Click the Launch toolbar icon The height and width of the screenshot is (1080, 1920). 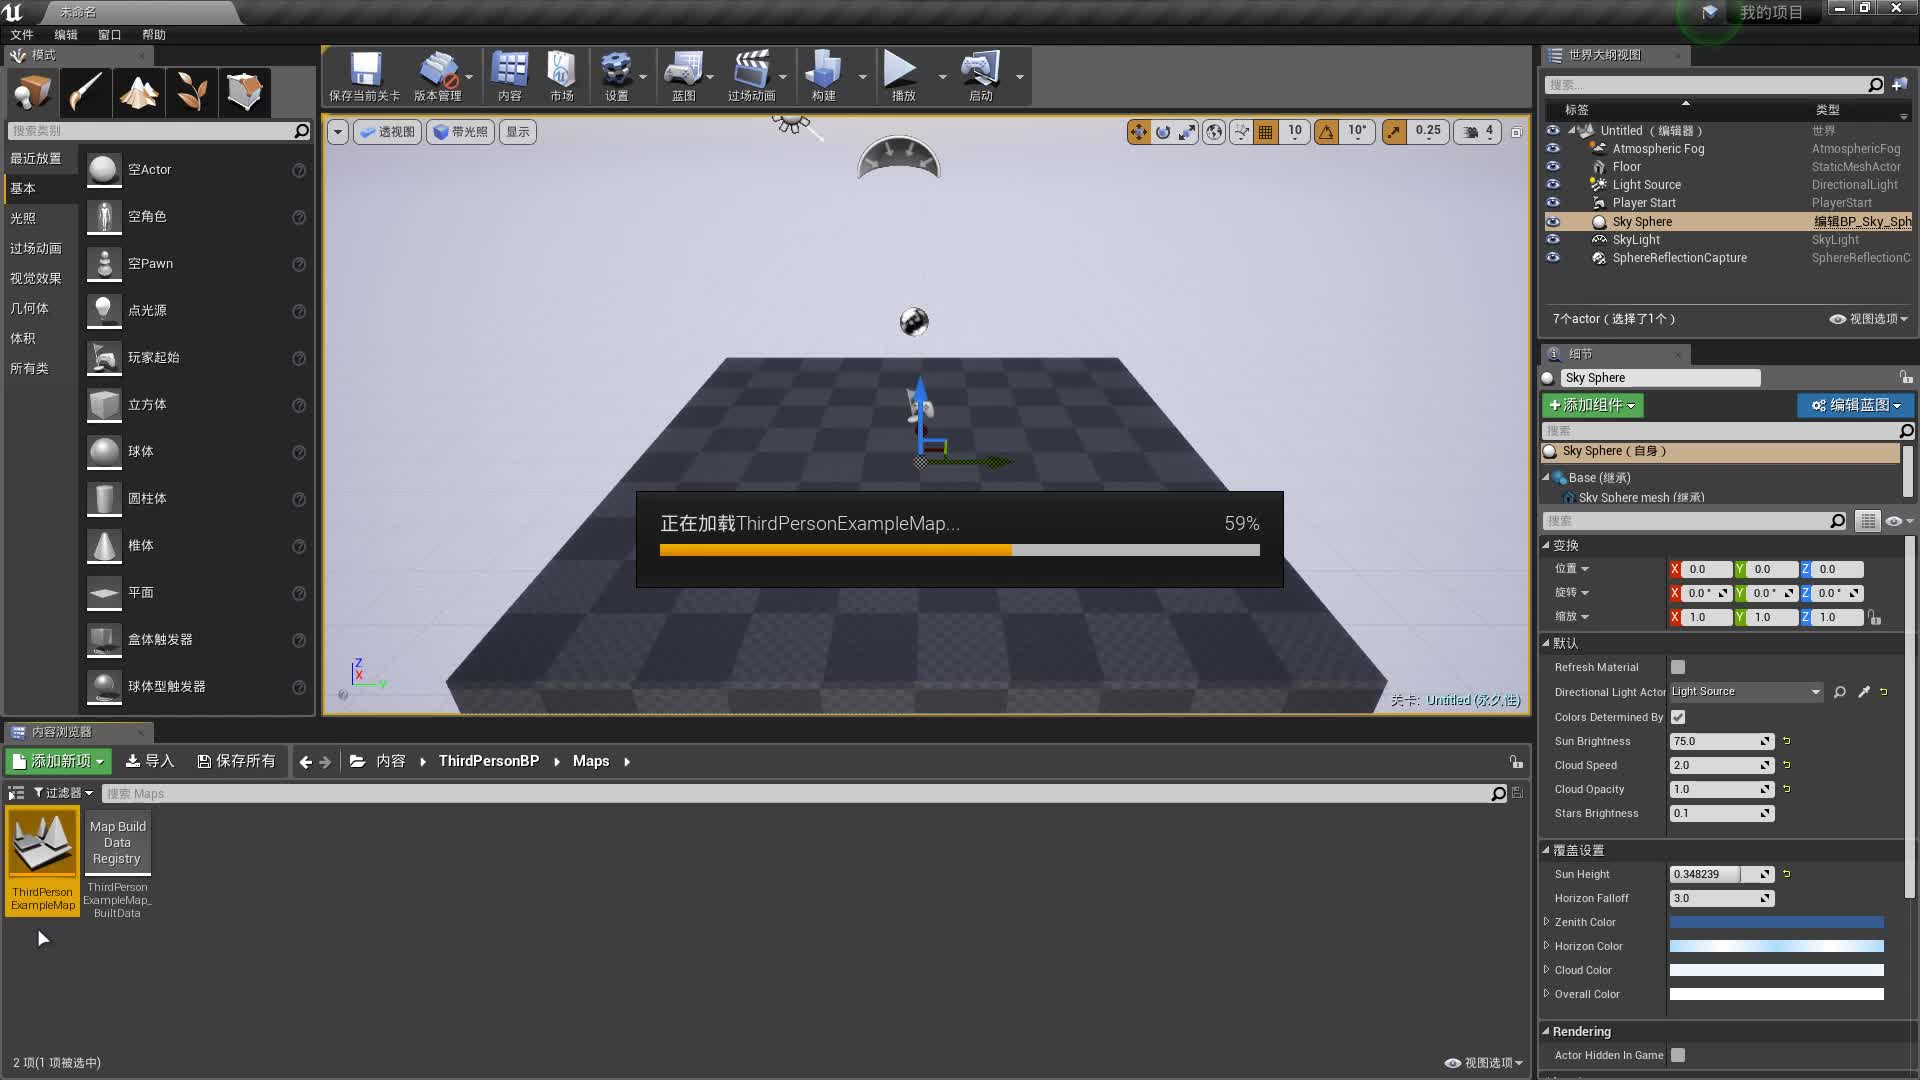point(981,70)
